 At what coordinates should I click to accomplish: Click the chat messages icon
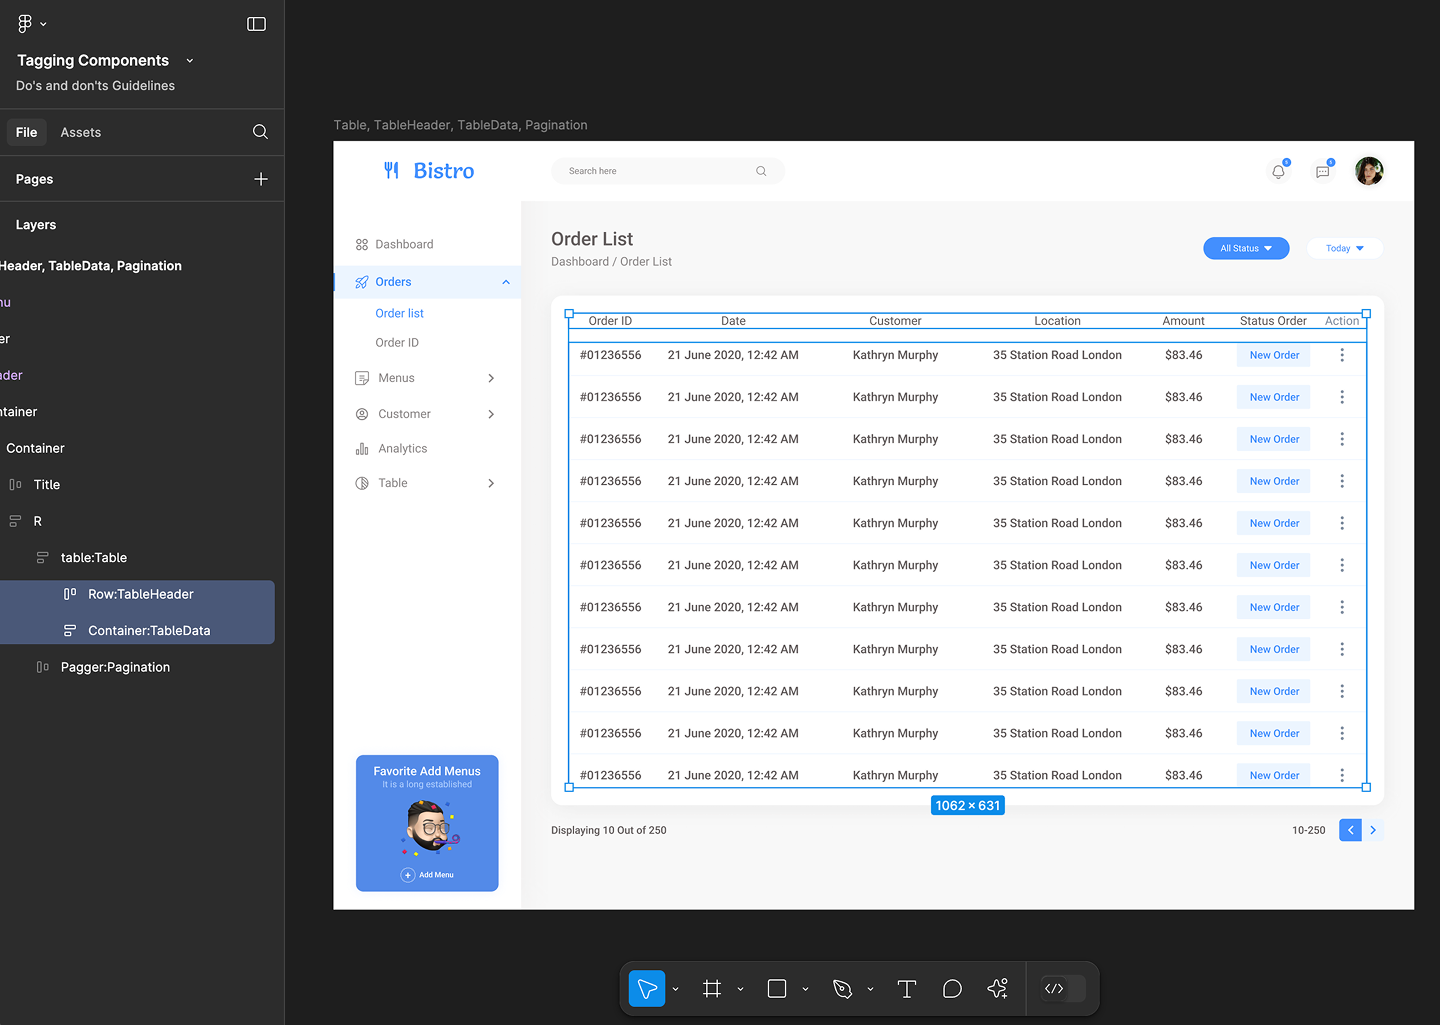(x=1322, y=171)
